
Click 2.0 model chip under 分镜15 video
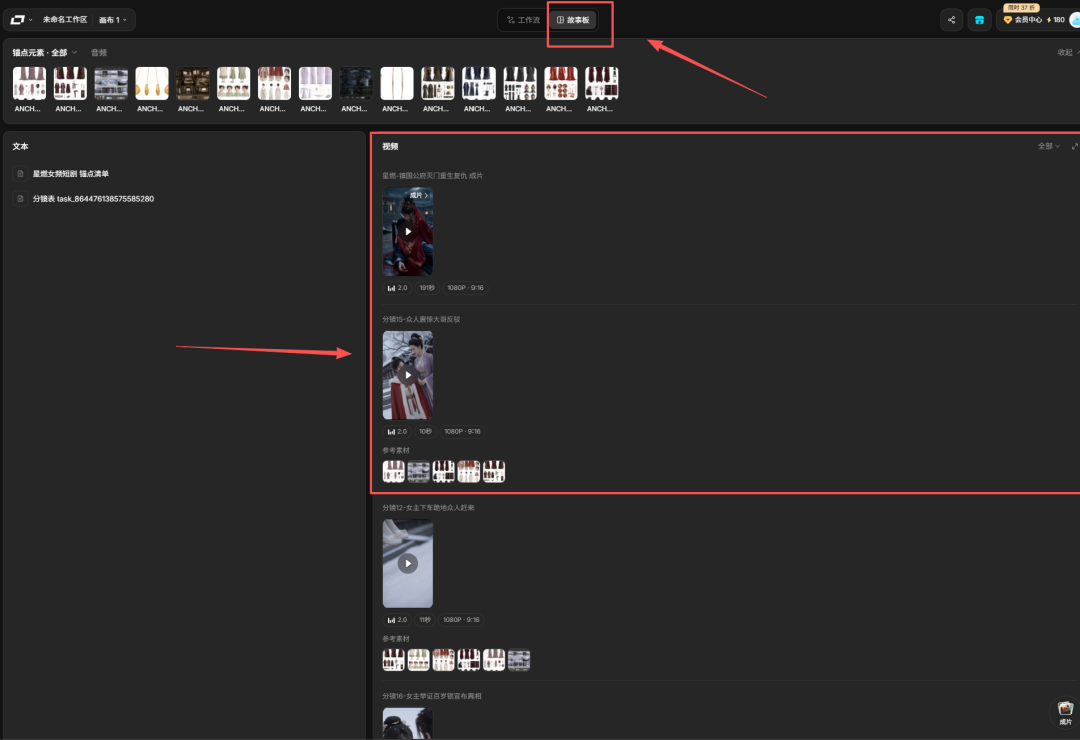point(397,431)
